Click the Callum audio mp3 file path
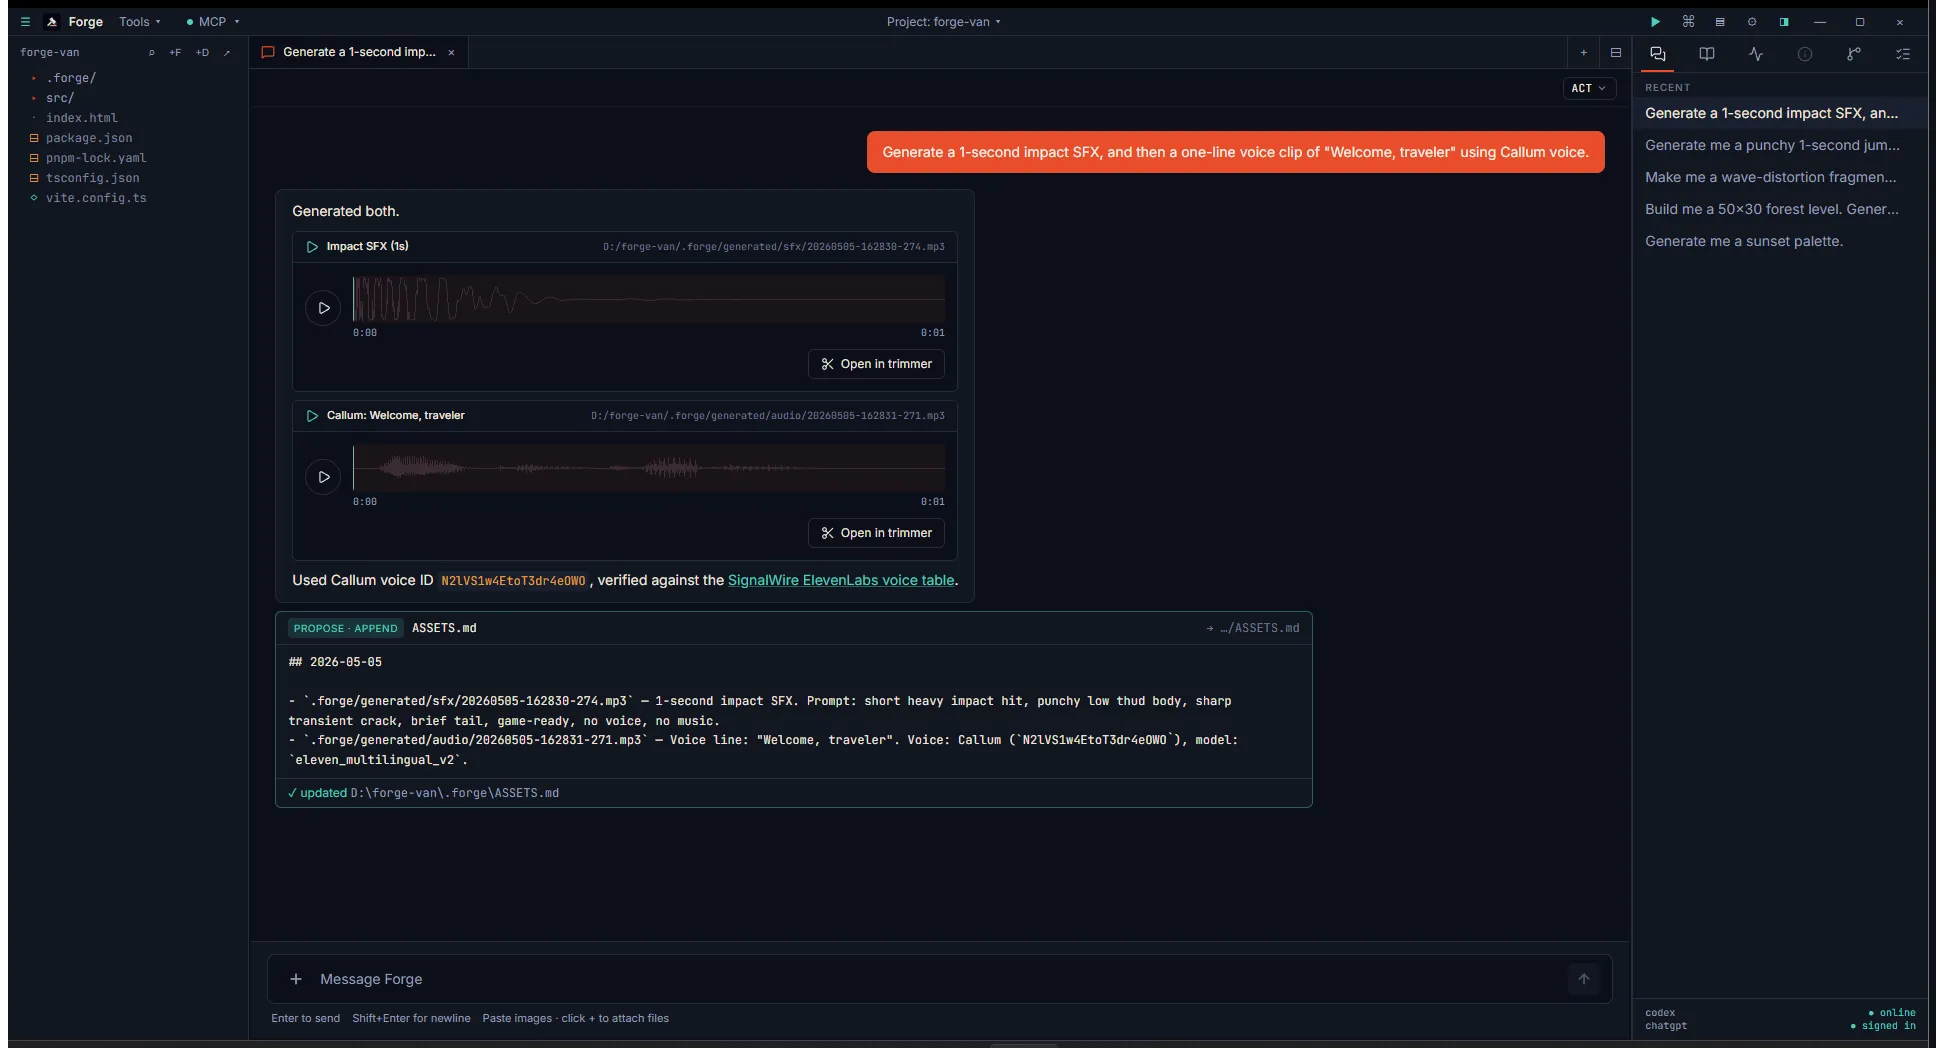The height and width of the screenshot is (1048, 1936). pyautogui.click(x=767, y=416)
